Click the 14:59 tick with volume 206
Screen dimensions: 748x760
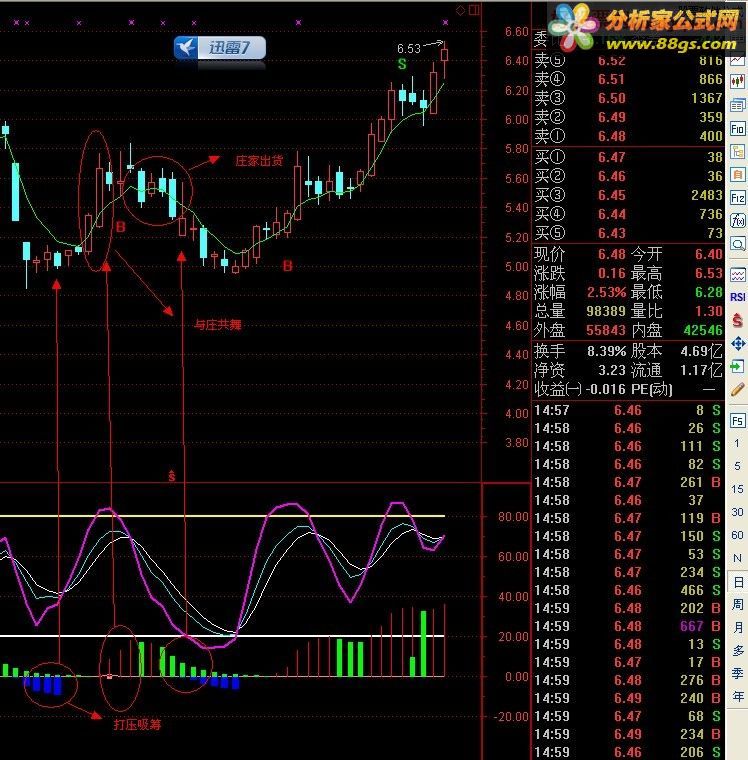627,752
